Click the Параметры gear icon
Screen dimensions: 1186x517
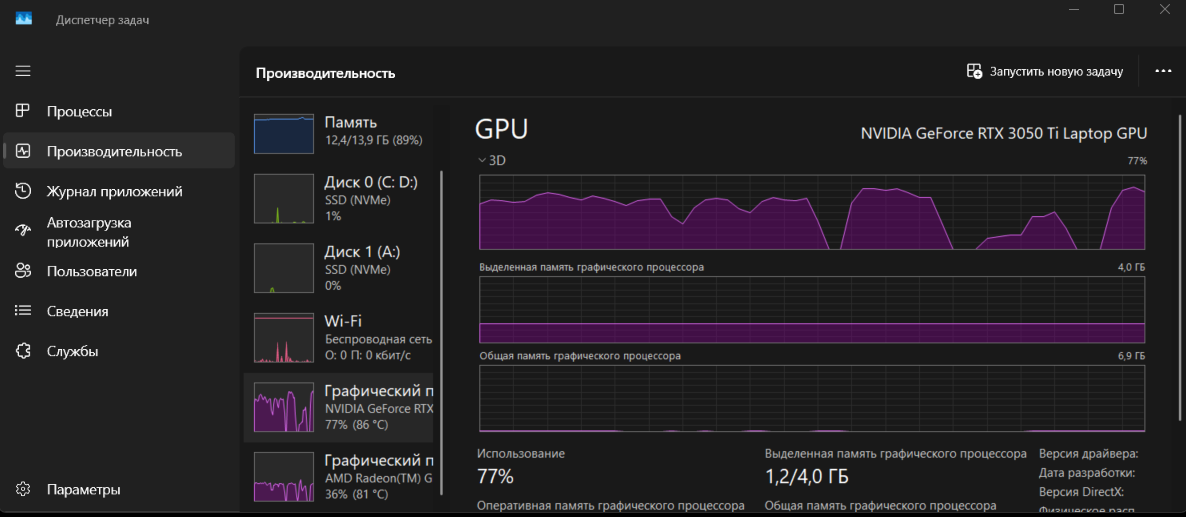(x=23, y=489)
